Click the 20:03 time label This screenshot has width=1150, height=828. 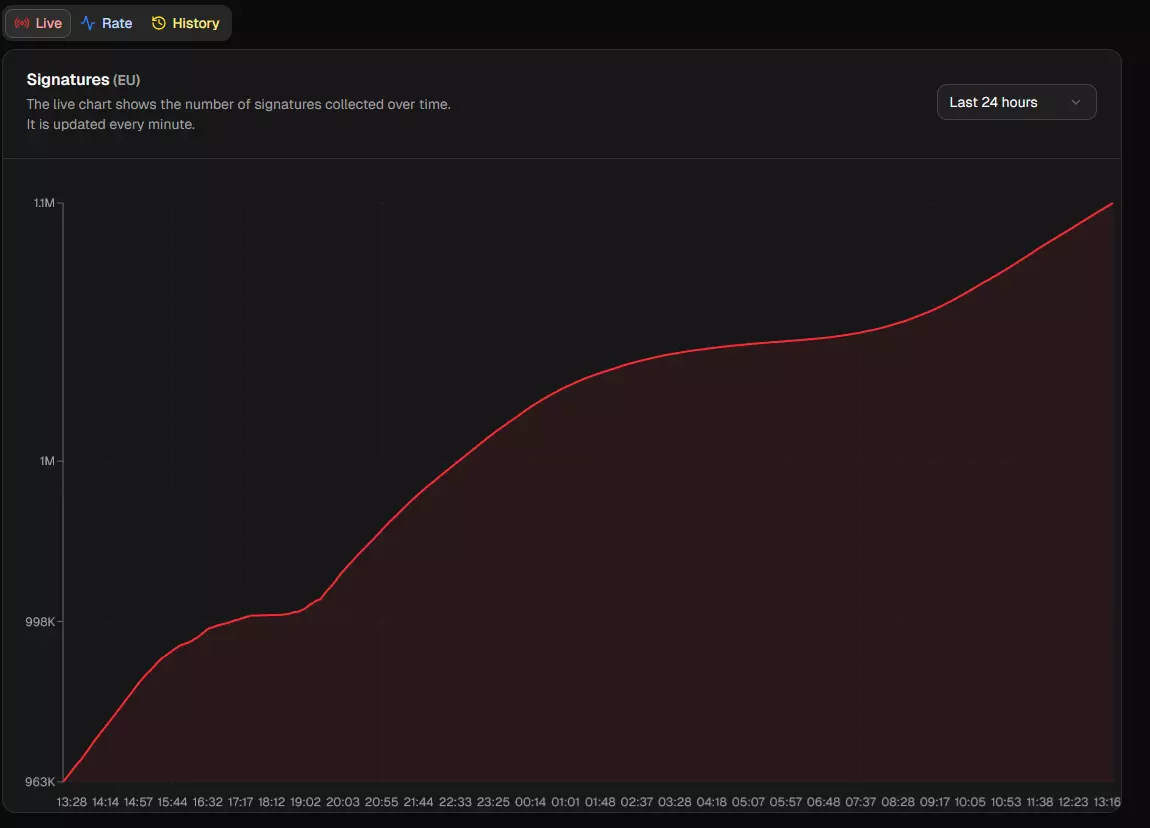click(x=343, y=802)
